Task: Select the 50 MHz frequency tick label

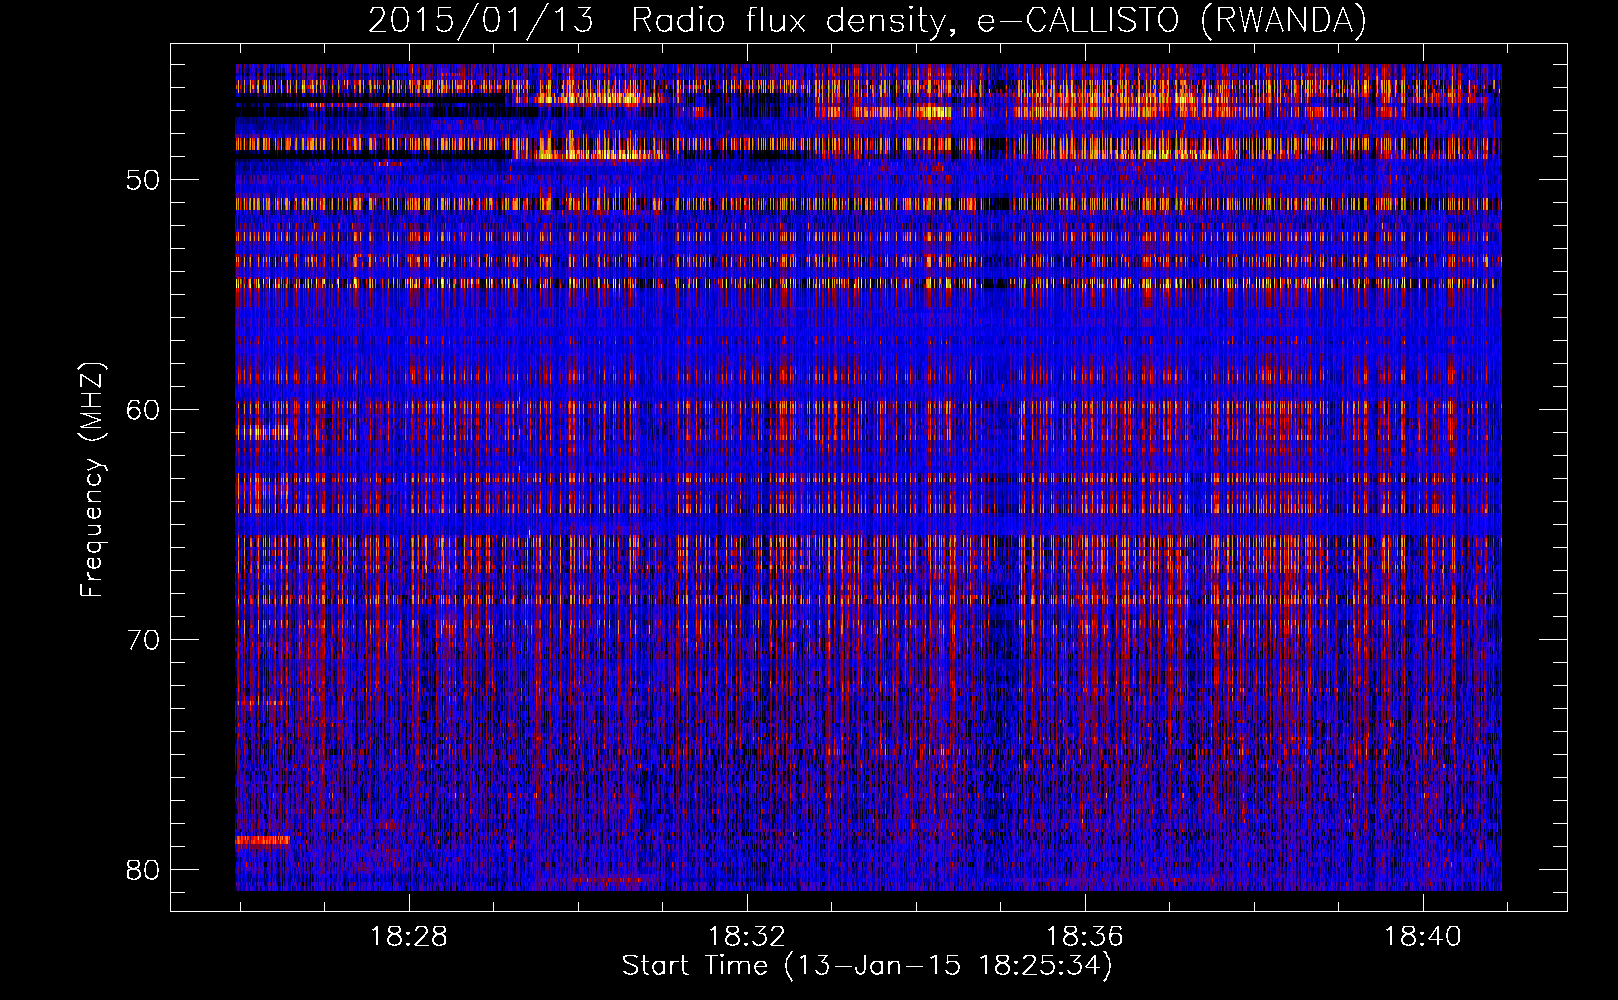Action: tap(143, 181)
